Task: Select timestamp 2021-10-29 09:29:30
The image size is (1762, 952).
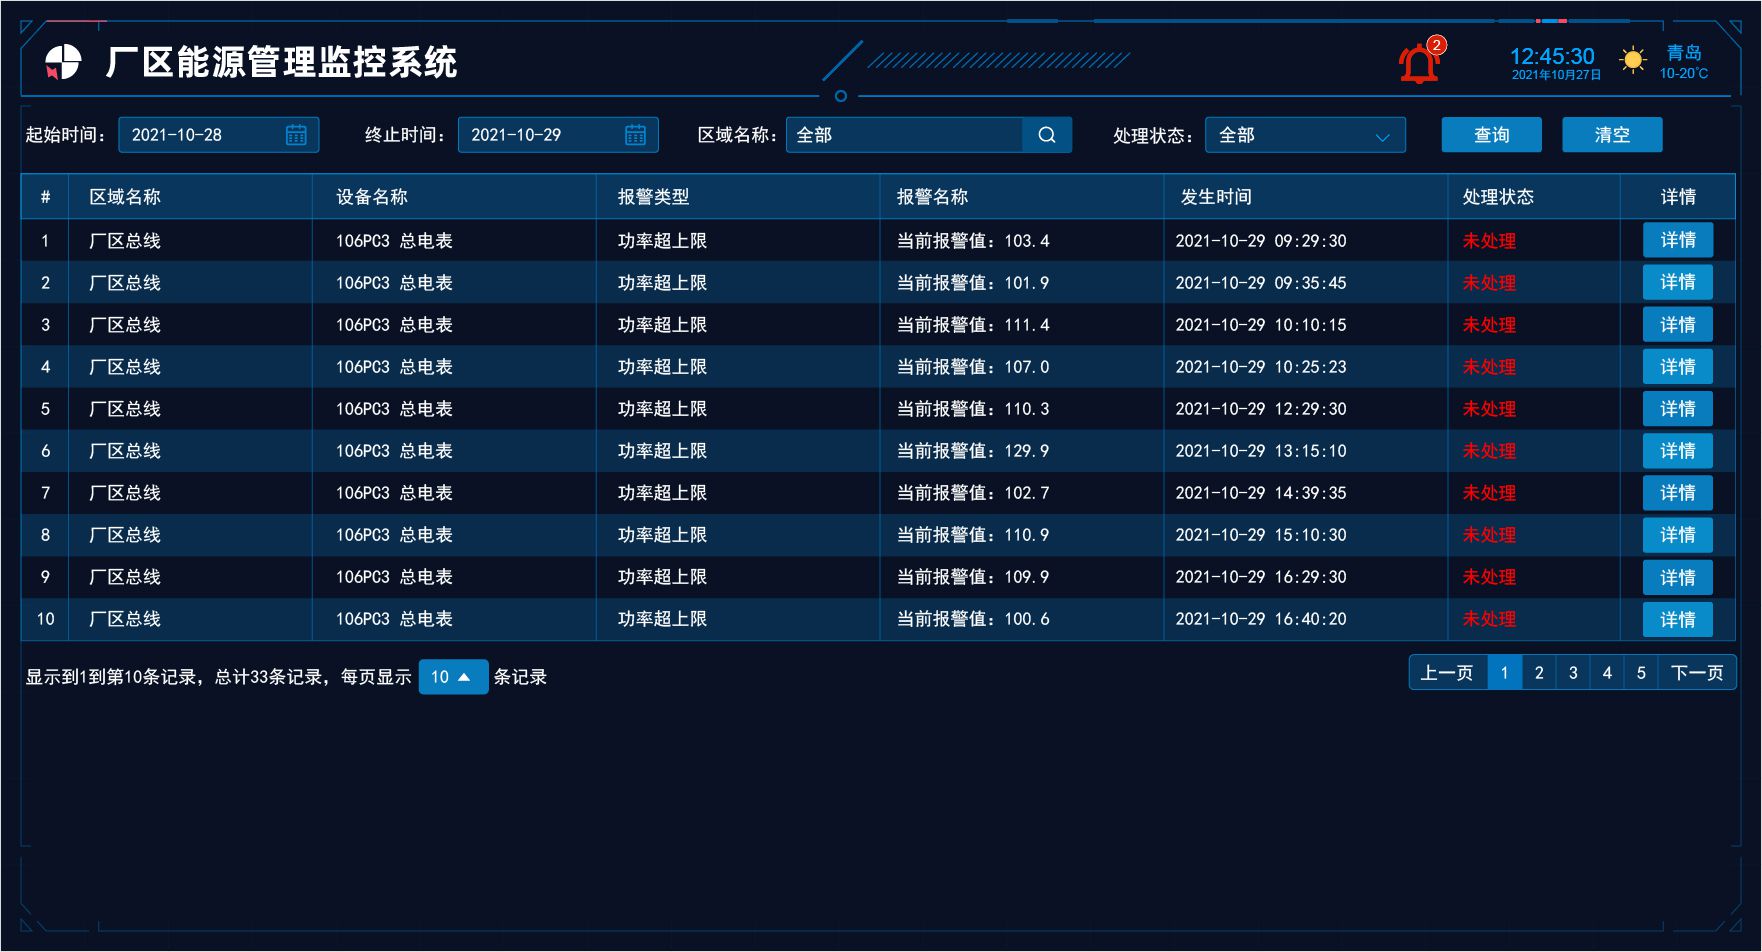Action: 1261,241
